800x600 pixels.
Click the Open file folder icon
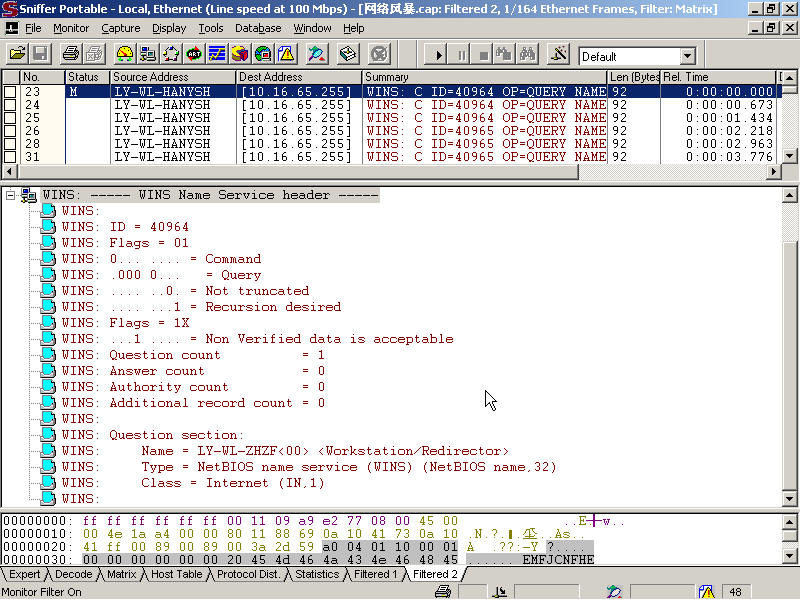[x=17, y=54]
